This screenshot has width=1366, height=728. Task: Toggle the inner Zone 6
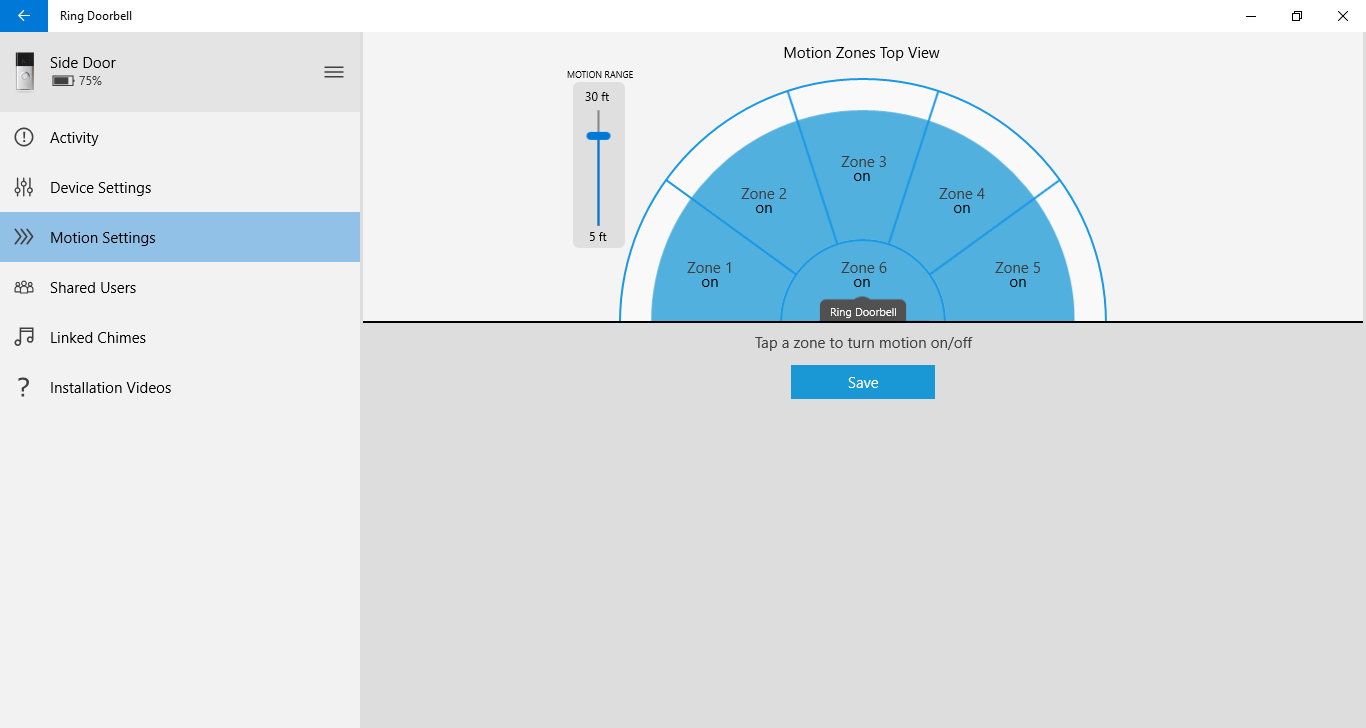[x=863, y=274]
